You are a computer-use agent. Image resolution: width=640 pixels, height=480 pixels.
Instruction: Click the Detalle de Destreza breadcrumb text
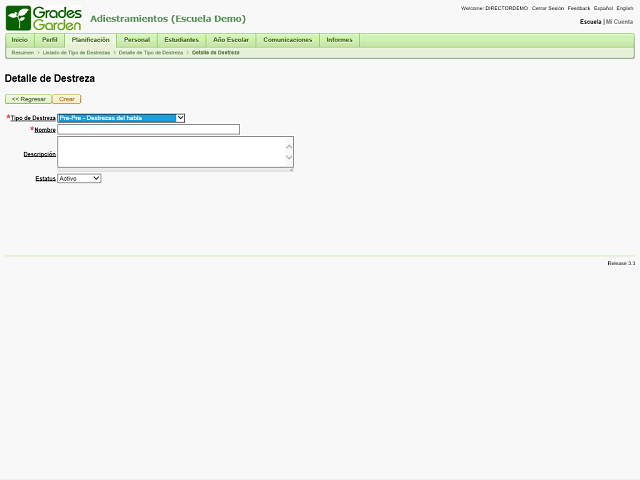216,53
